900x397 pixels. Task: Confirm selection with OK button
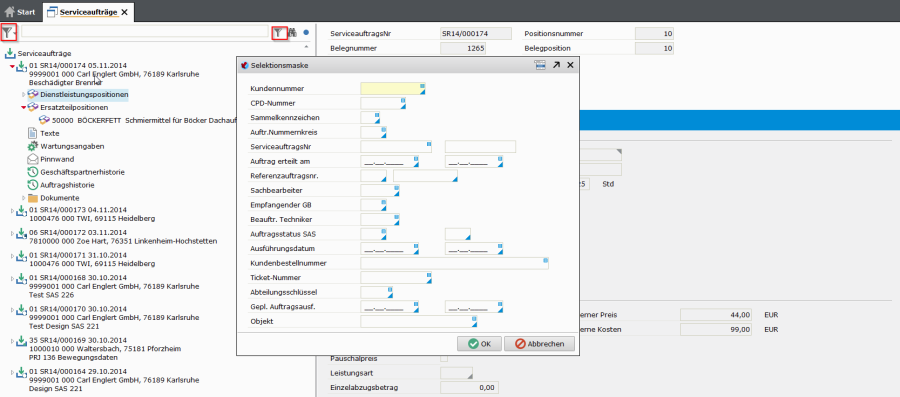479,344
